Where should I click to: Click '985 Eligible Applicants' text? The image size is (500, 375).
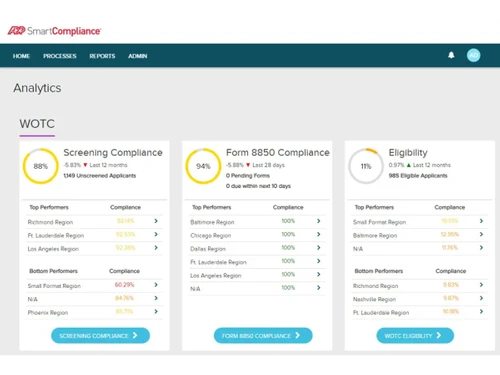point(418,176)
